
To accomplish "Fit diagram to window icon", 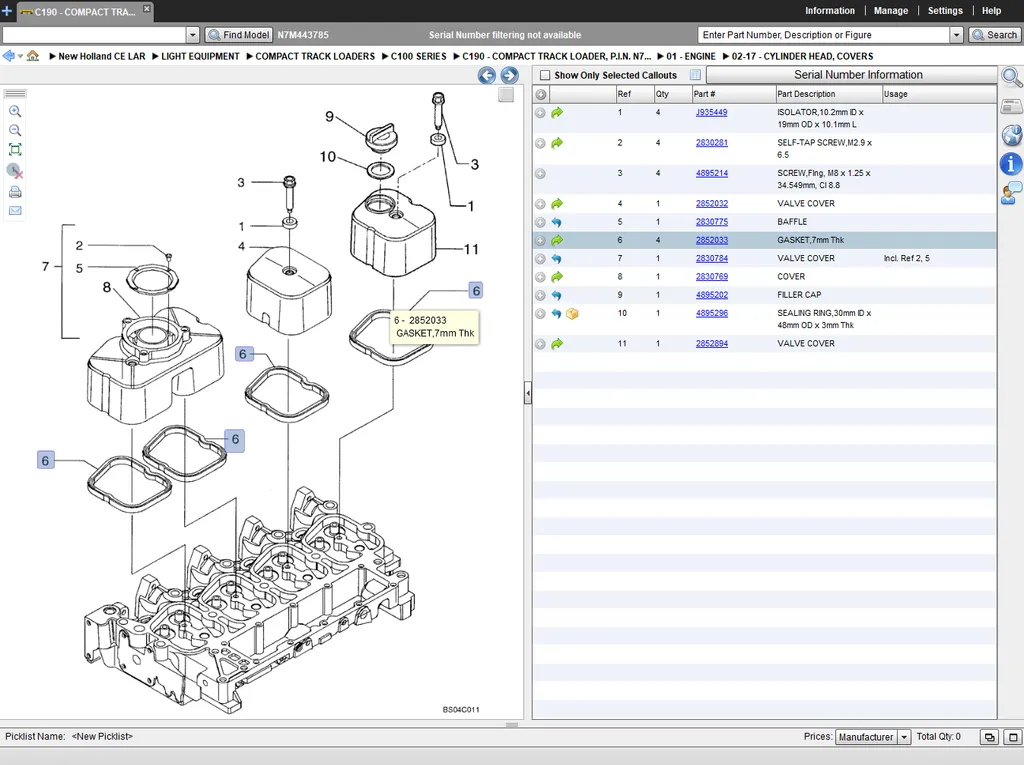I will click(x=15, y=150).
